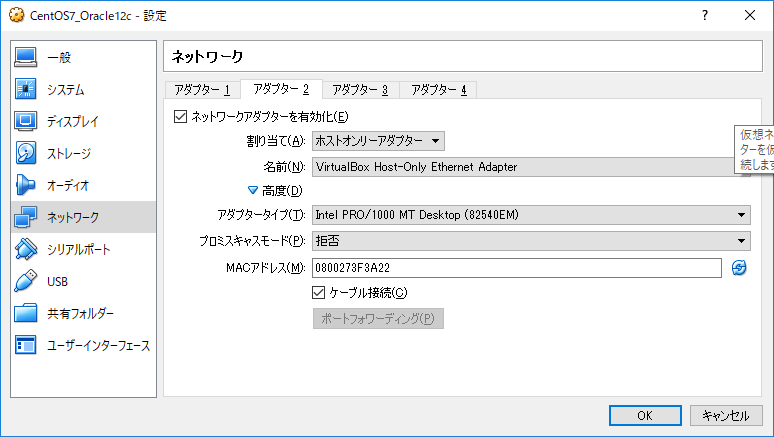Viewport: 774px width, 437px height.
Task: Select the システム chip icon
Action: [26, 90]
